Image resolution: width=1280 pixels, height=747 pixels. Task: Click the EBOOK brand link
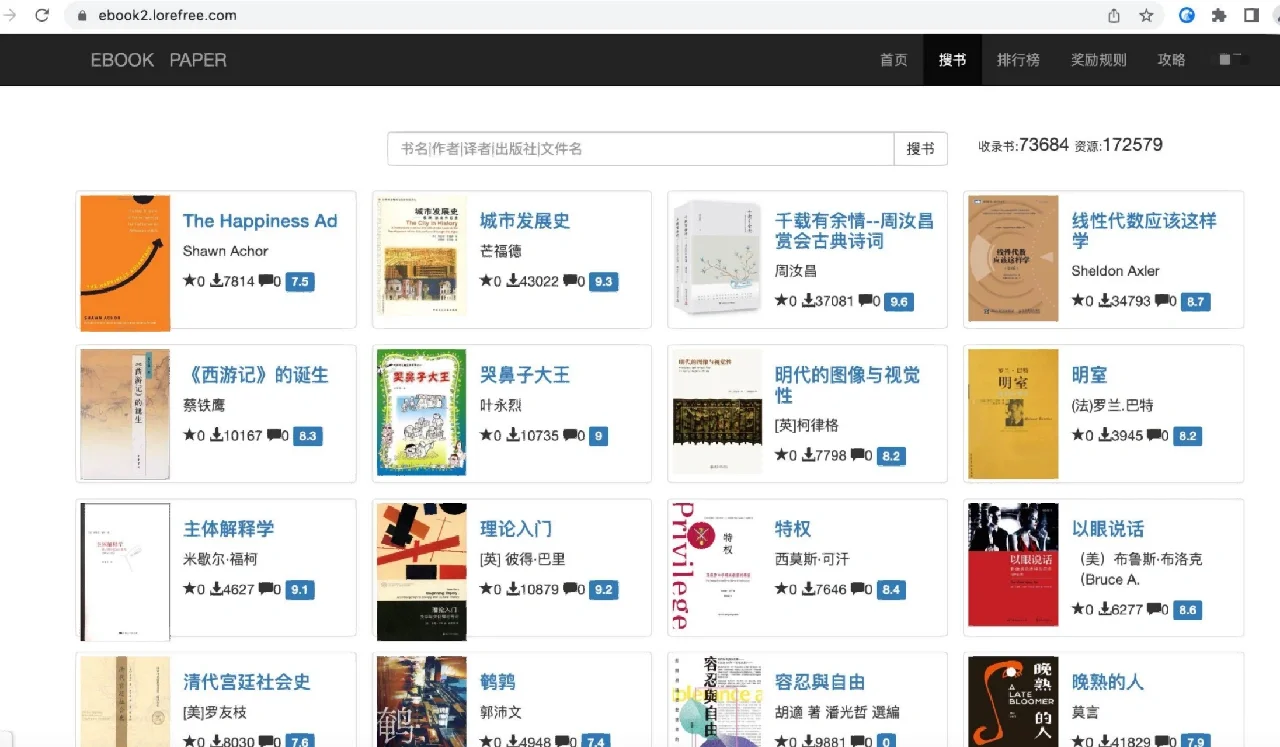tap(122, 60)
